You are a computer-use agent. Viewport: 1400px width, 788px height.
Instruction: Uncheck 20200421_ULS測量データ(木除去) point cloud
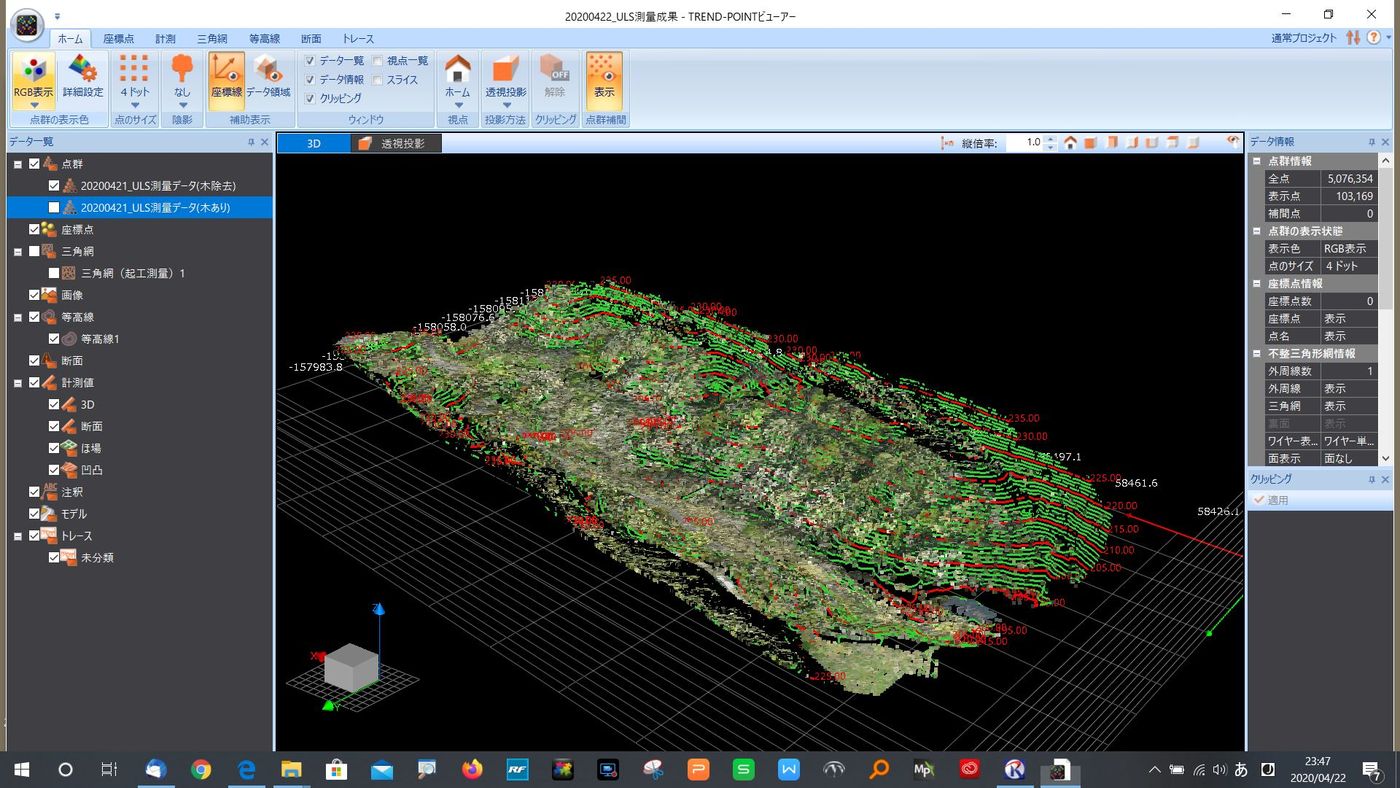[x=54, y=186]
